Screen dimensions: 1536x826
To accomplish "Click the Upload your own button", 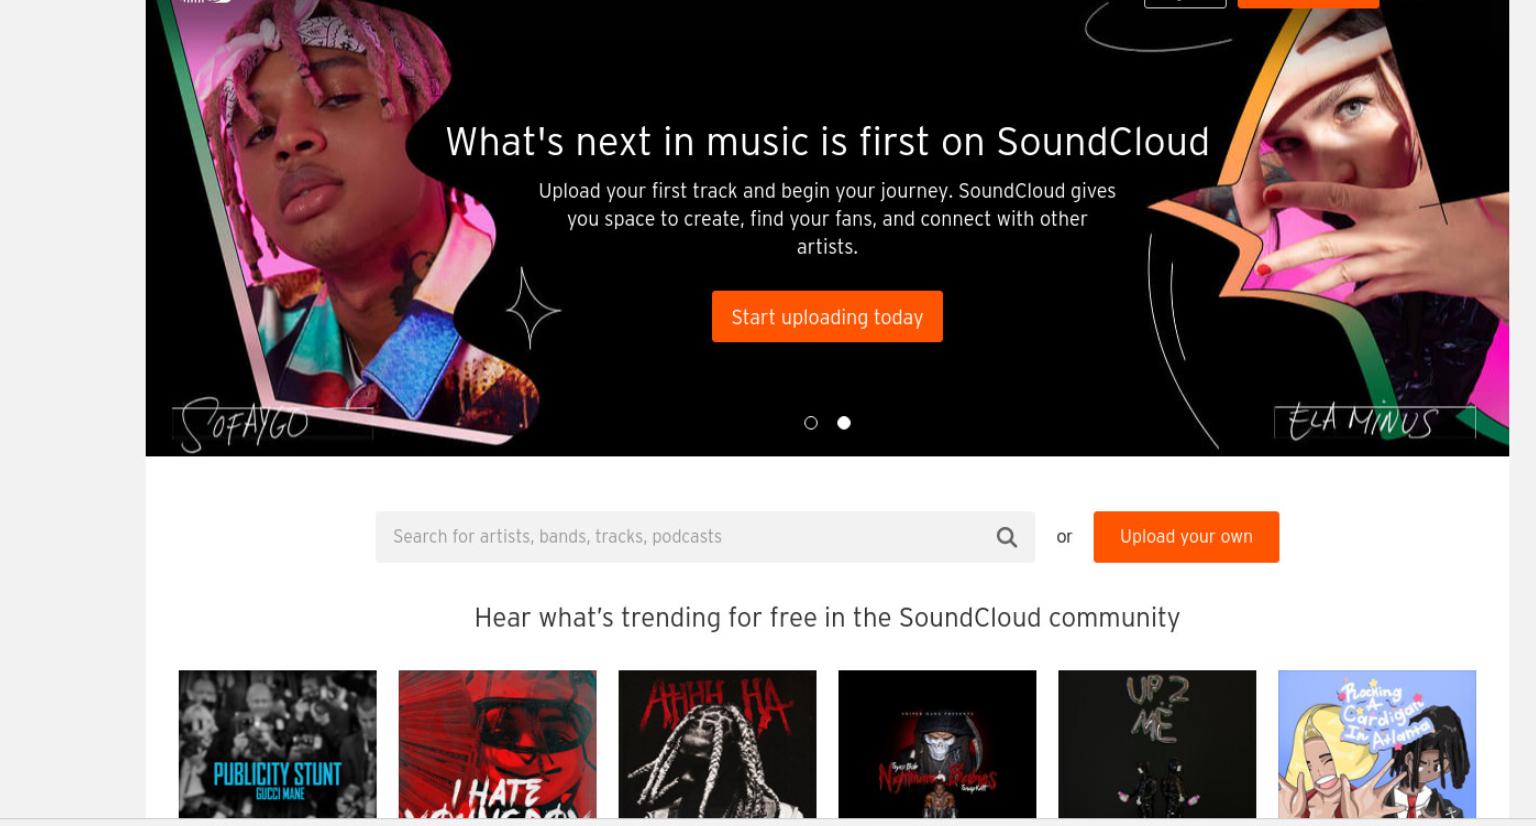I will tap(1186, 537).
